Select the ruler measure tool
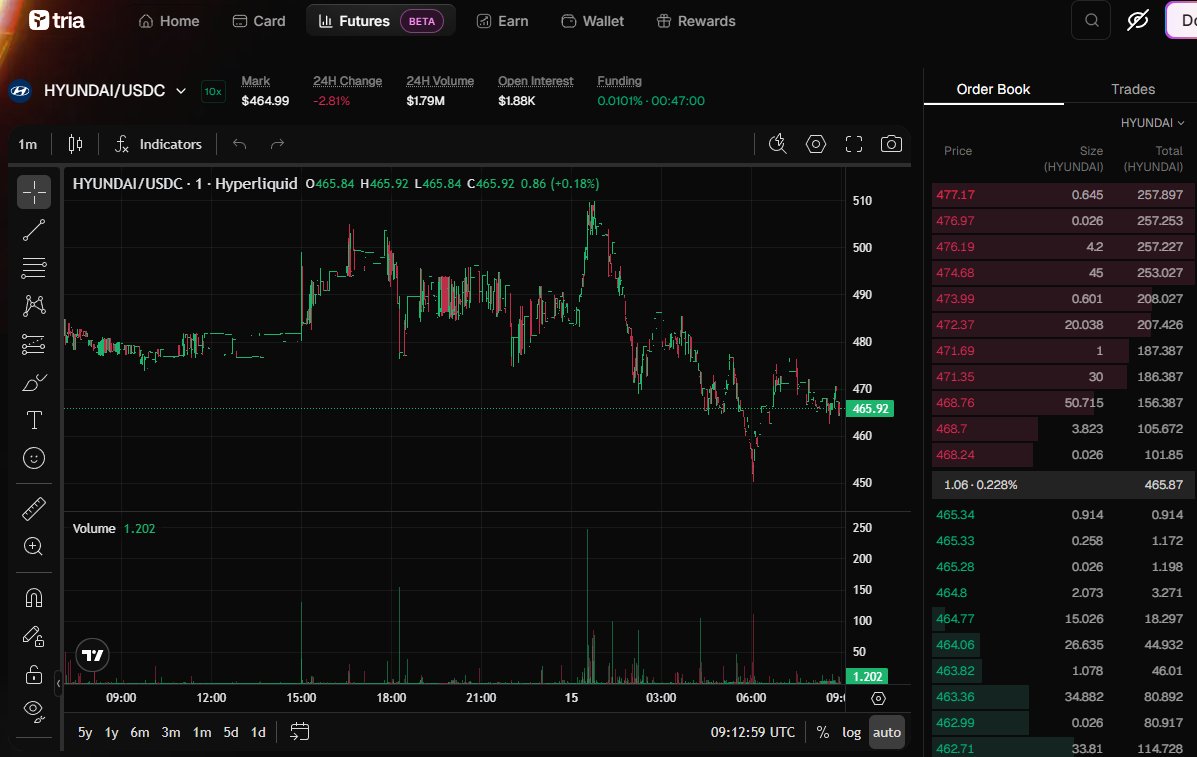The image size is (1197, 757). [x=34, y=508]
